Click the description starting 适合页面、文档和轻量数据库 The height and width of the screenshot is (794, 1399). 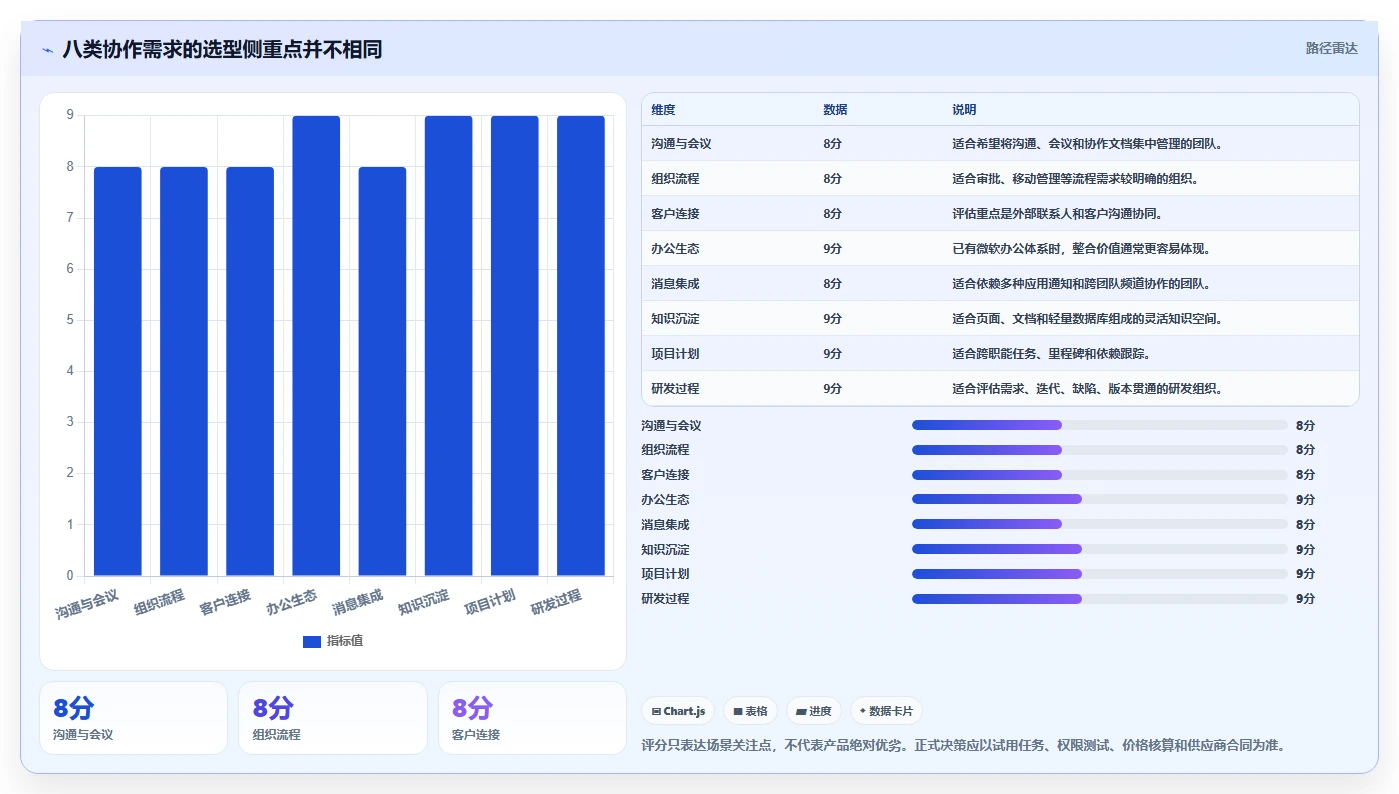(1088, 319)
